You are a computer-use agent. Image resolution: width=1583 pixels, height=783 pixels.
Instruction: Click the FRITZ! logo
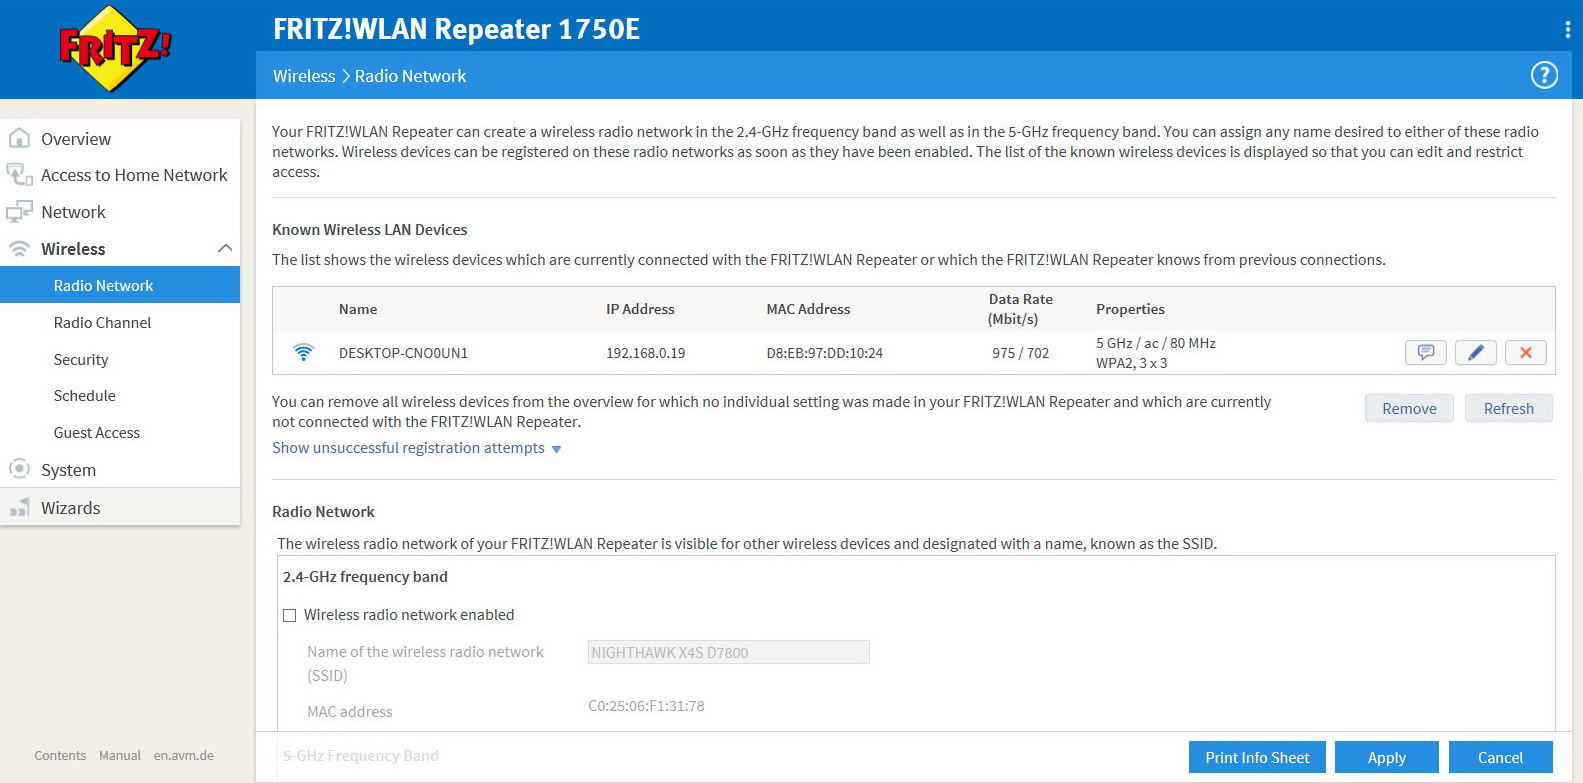click(115, 49)
